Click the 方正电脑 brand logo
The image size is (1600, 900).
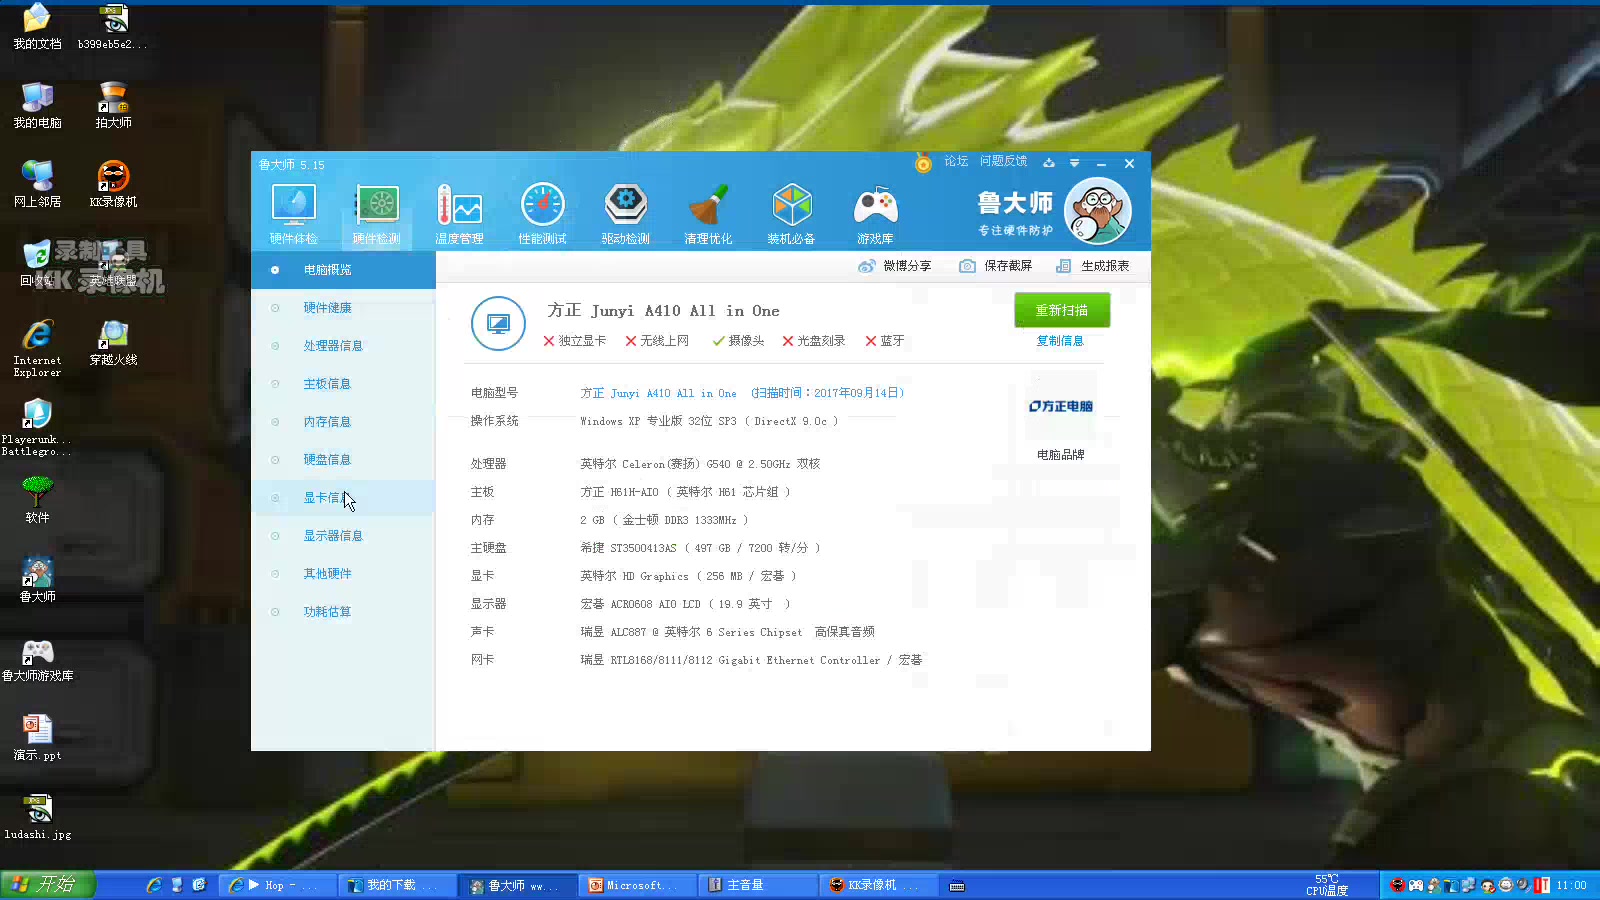[x=1060, y=406]
